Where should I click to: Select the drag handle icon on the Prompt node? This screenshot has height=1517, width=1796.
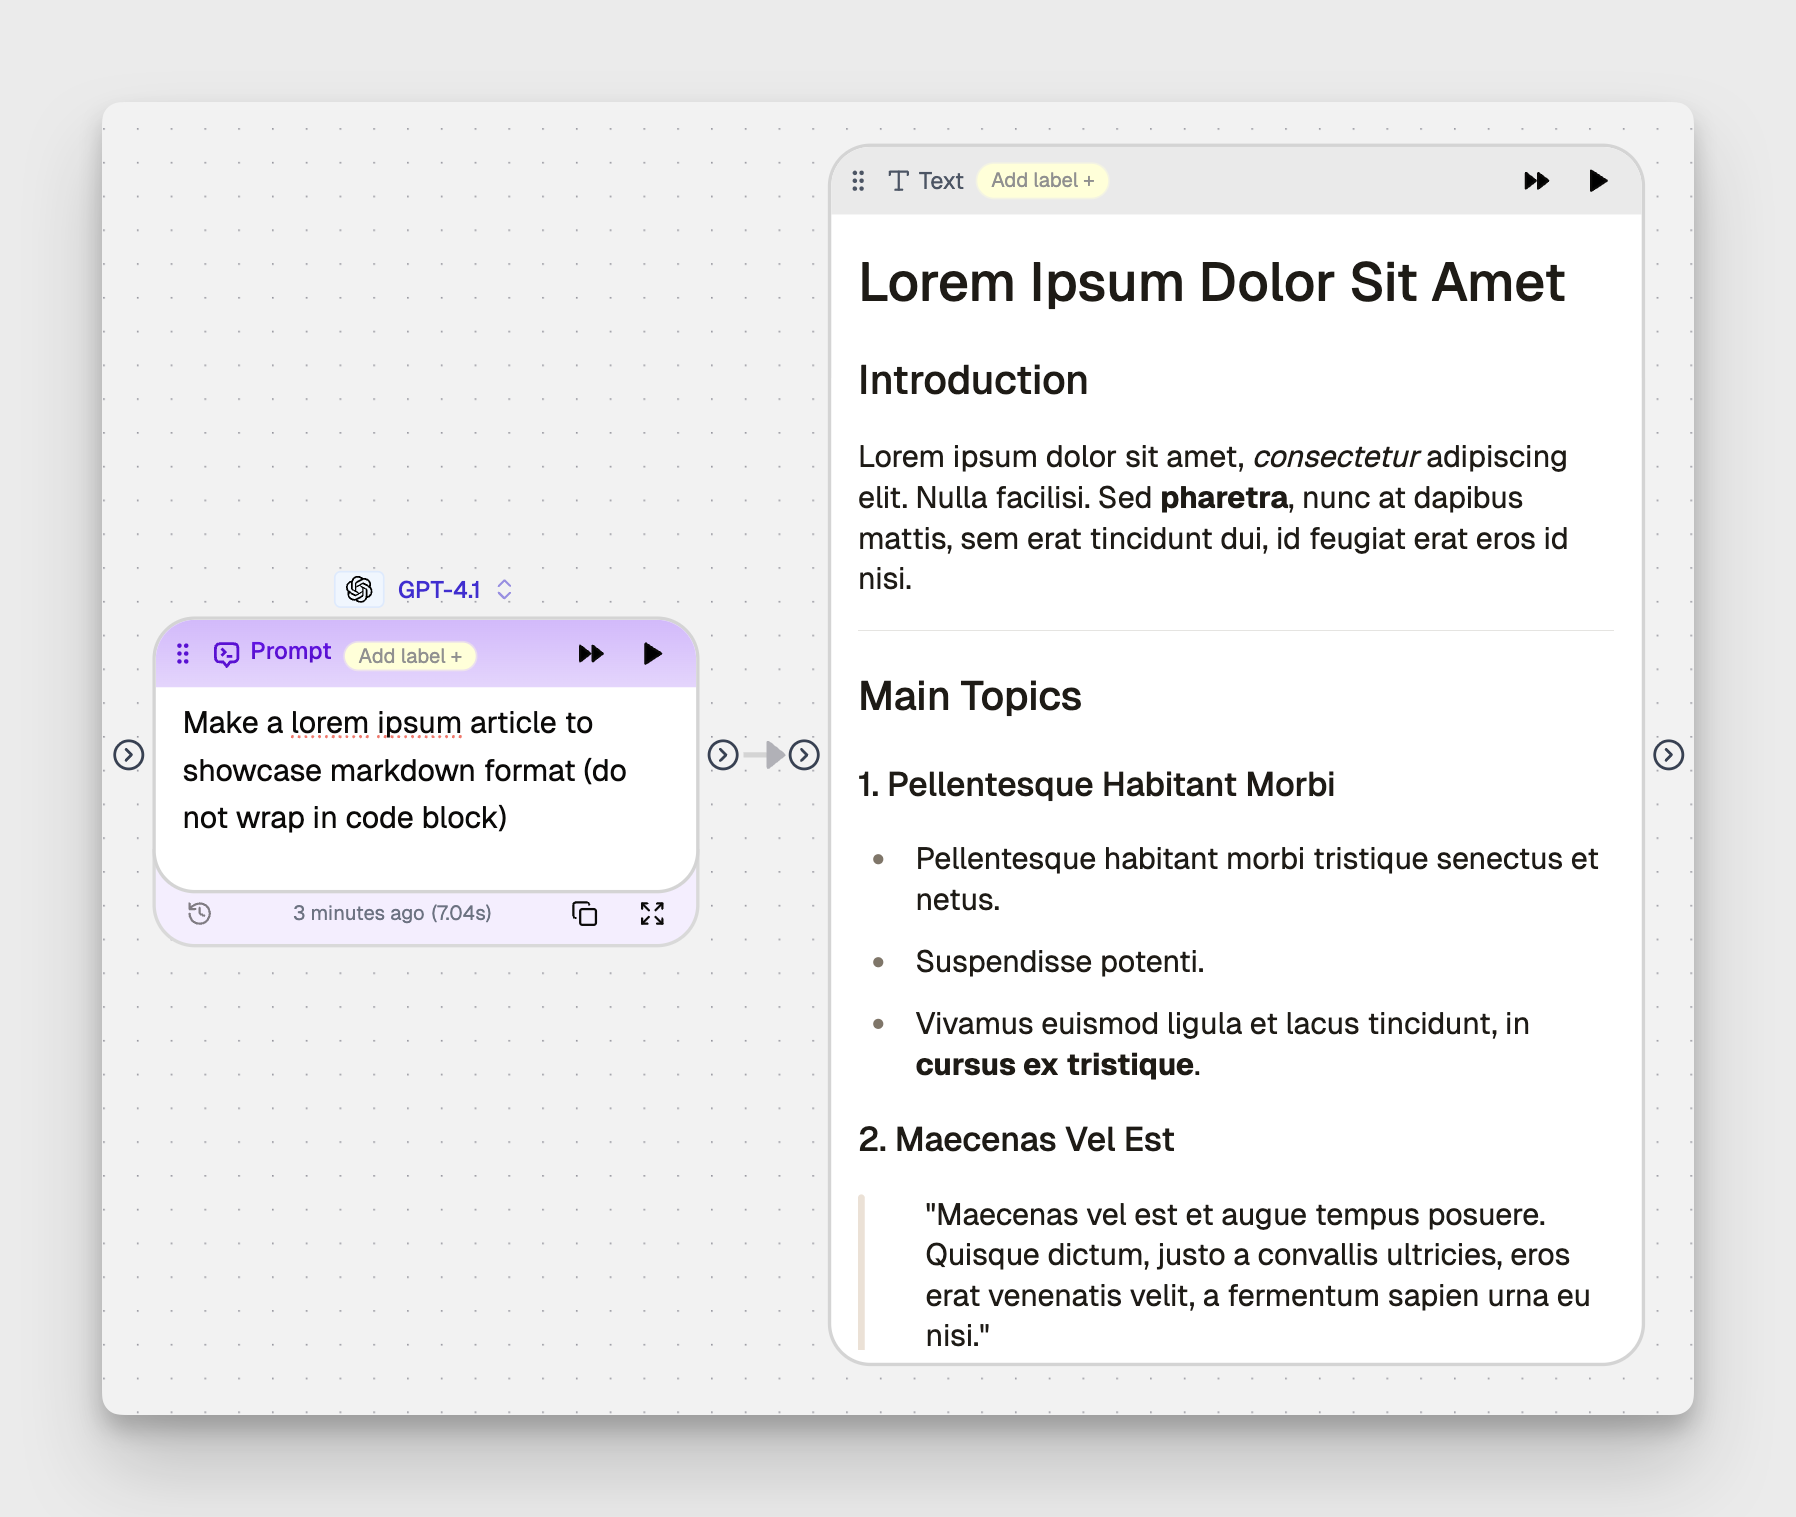click(183, 654)
